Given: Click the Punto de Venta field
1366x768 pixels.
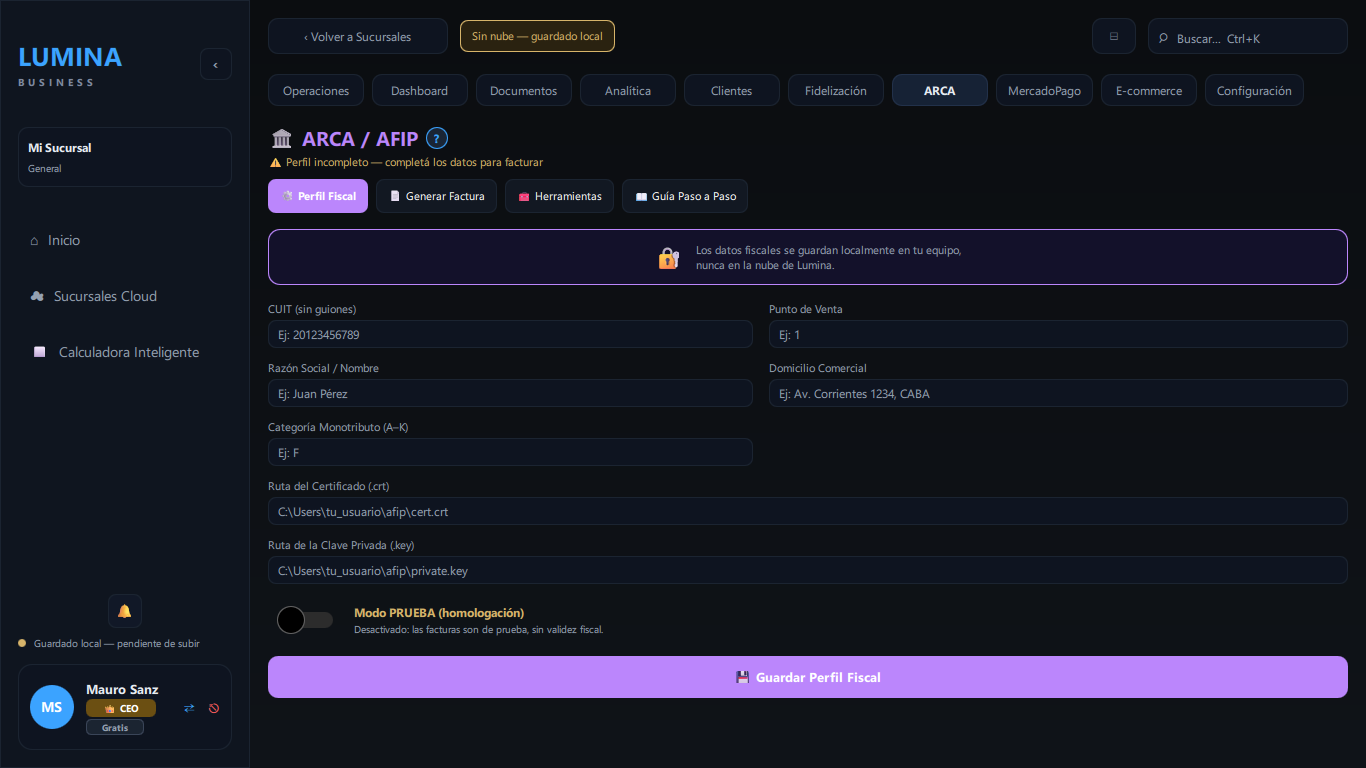Looking at the screenshot, I should point(1058,334).
